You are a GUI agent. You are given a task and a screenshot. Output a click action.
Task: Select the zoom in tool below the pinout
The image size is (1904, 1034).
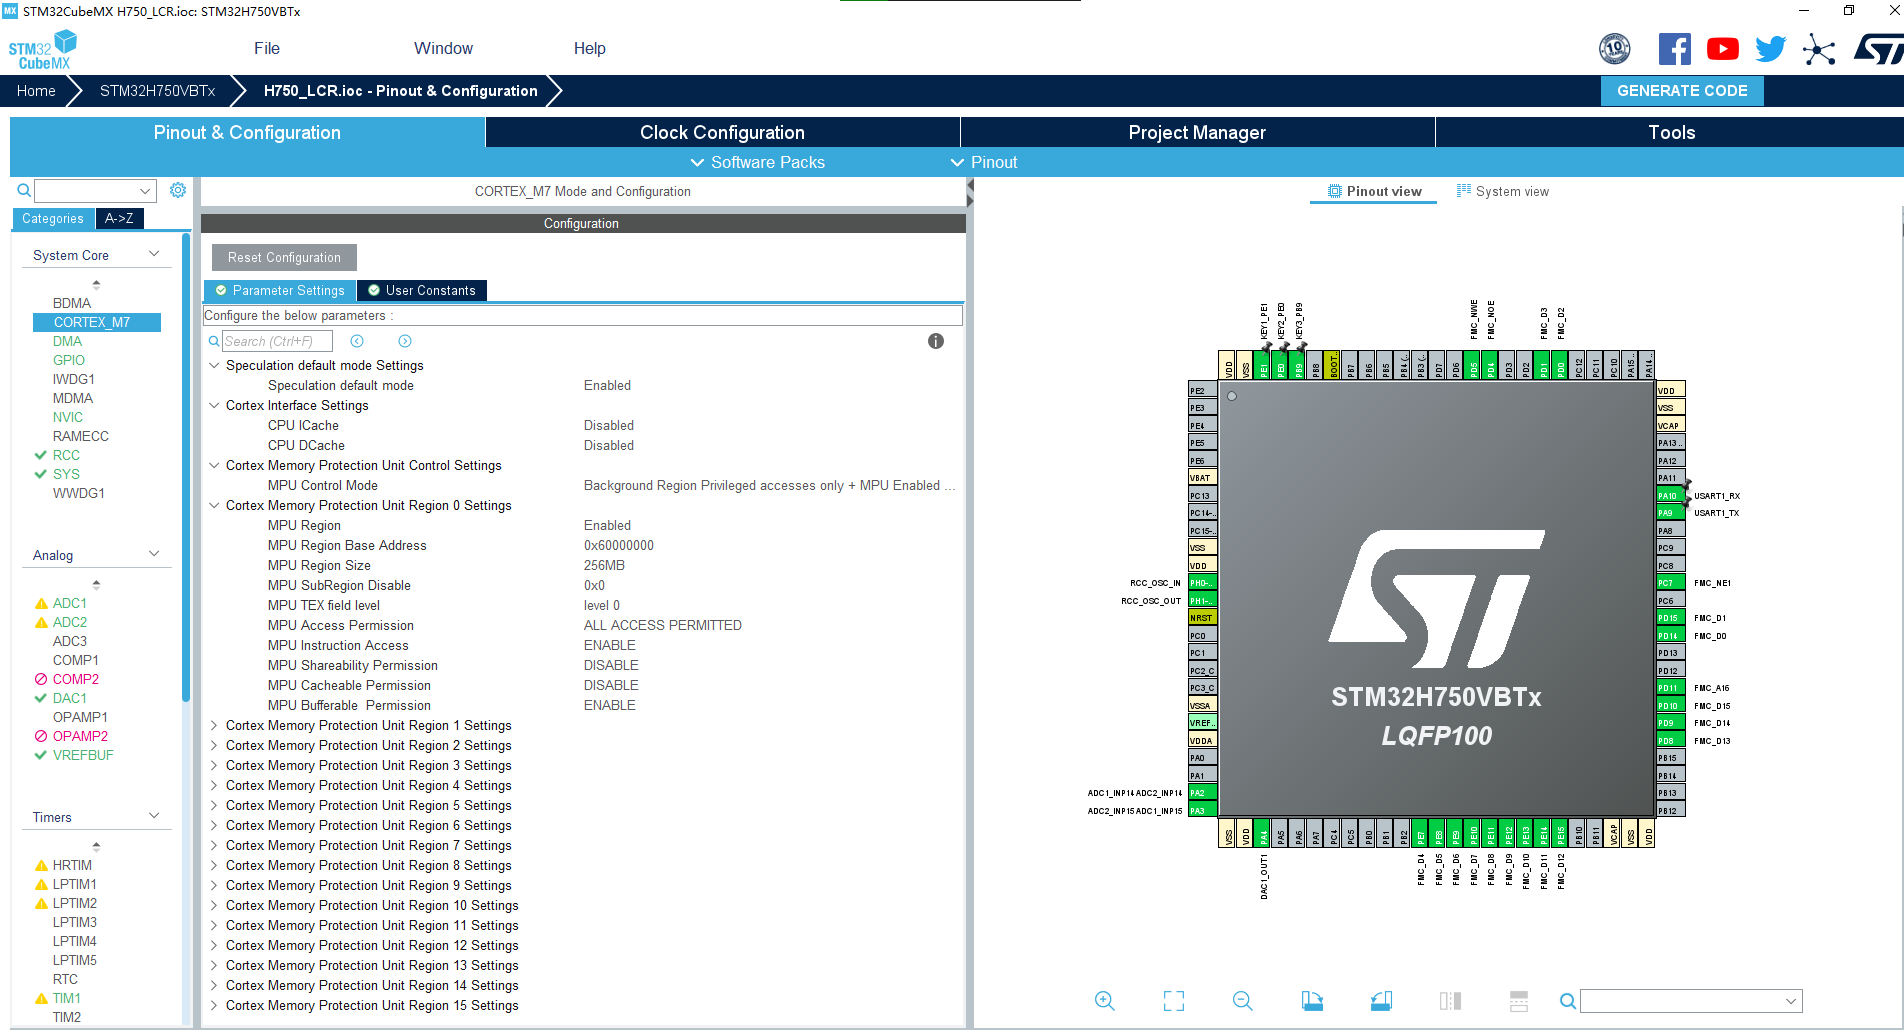tap(1104, 1000)
